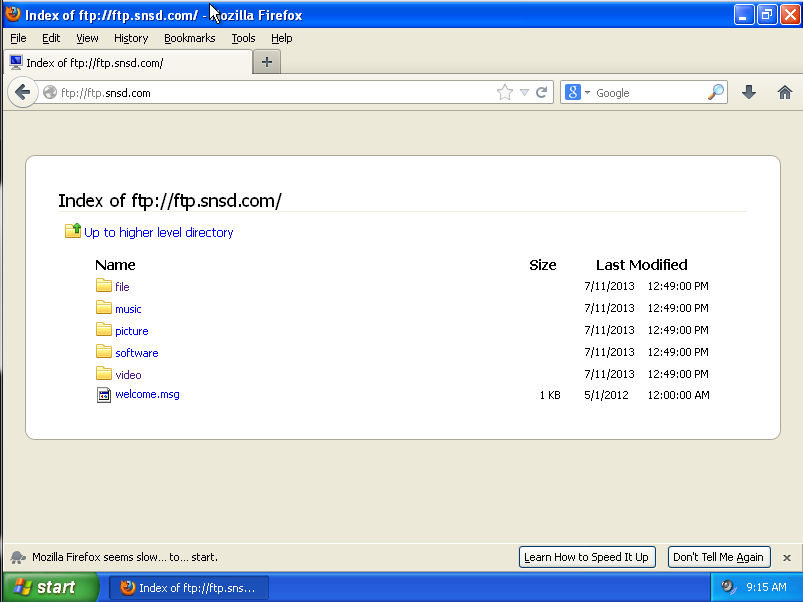Open the 'picture' directory link

(x=132, y=331)
